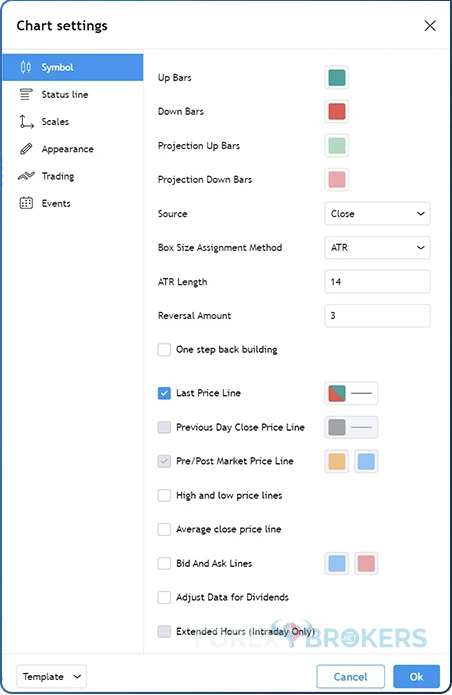Screen dimensions: 452x695
Task: Enable Bid And Ask Lines checkbox
Action: pos(164,563)
